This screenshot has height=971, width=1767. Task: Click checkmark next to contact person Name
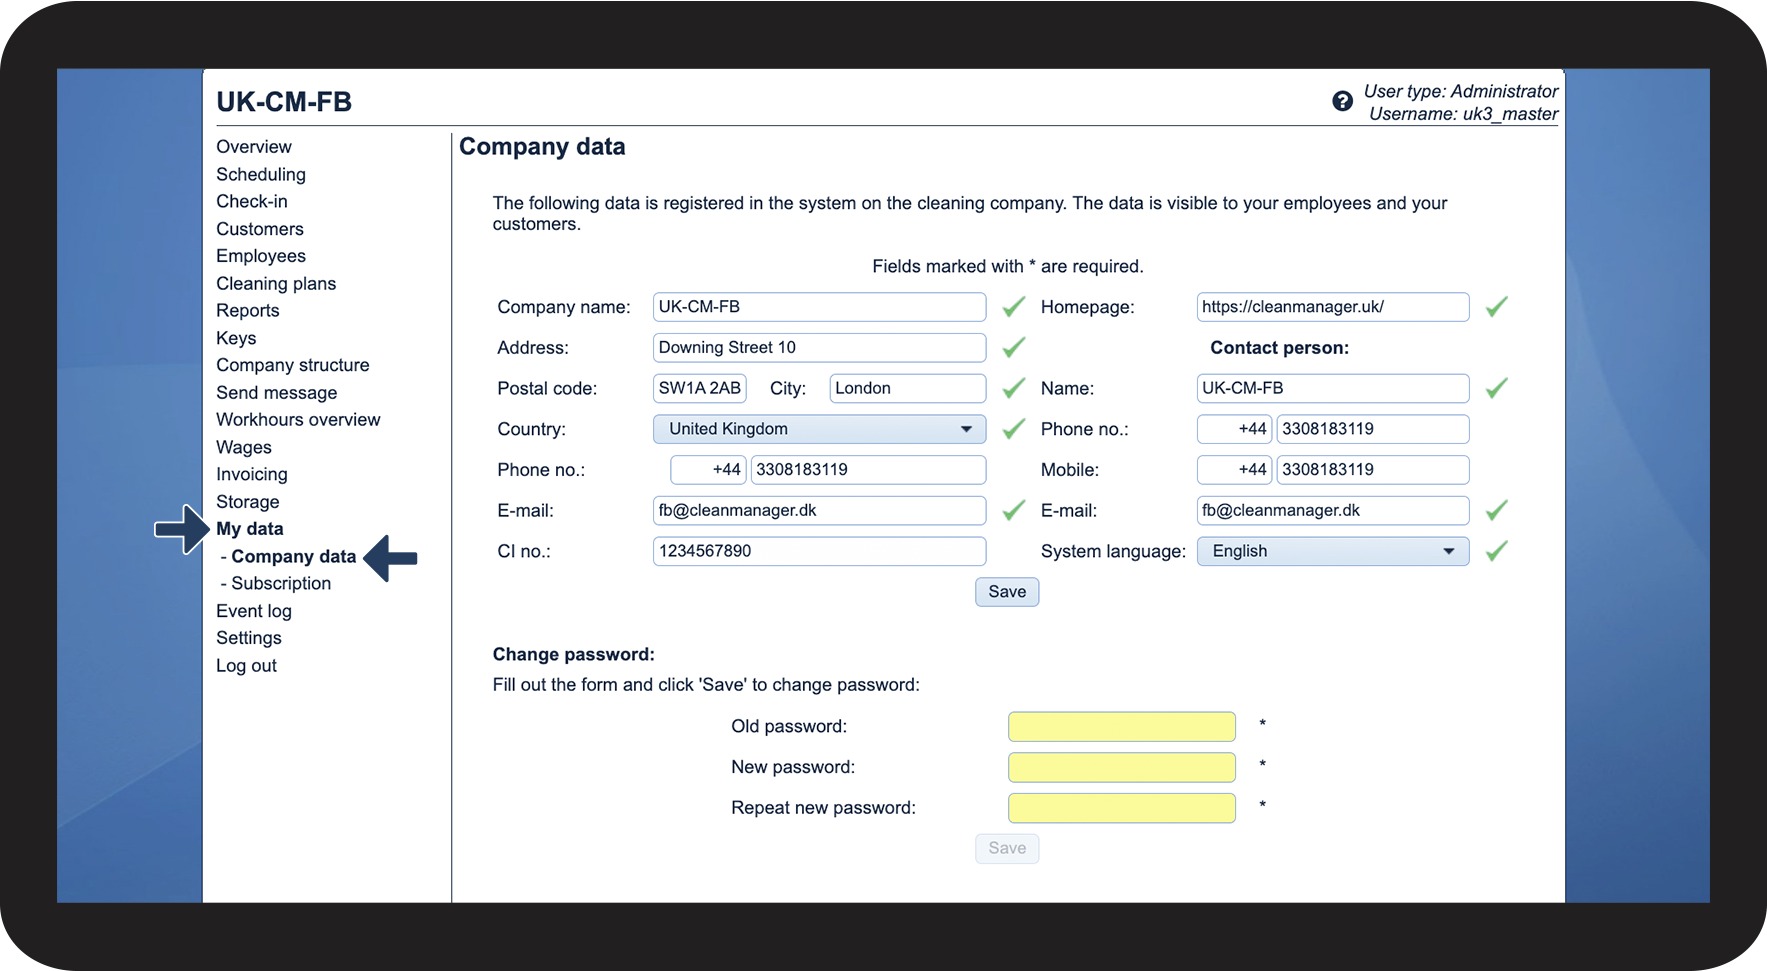tap(1496, 388)
